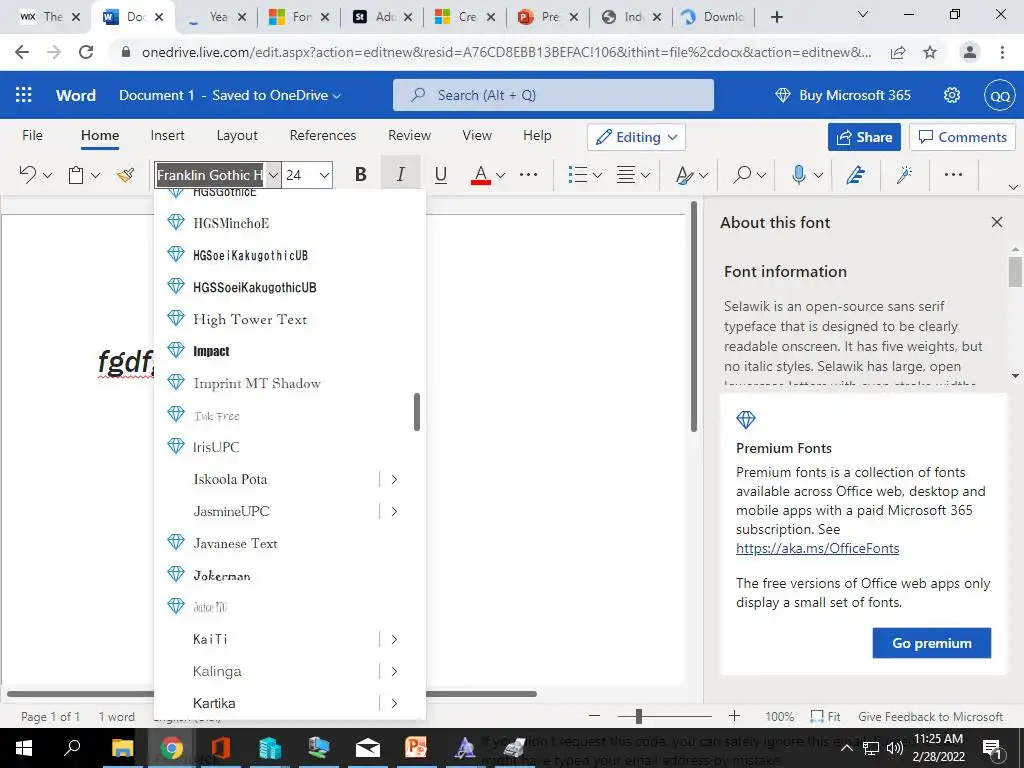1024x768 pixels.
Task: Select the Format Painter icon
Action: [x=125, y=174]
